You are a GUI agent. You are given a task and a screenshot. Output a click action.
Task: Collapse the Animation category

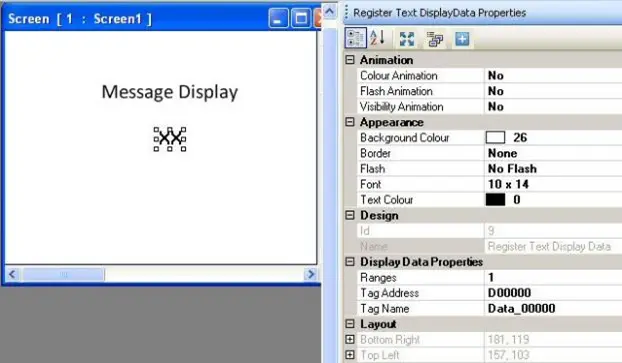(350, 60)
